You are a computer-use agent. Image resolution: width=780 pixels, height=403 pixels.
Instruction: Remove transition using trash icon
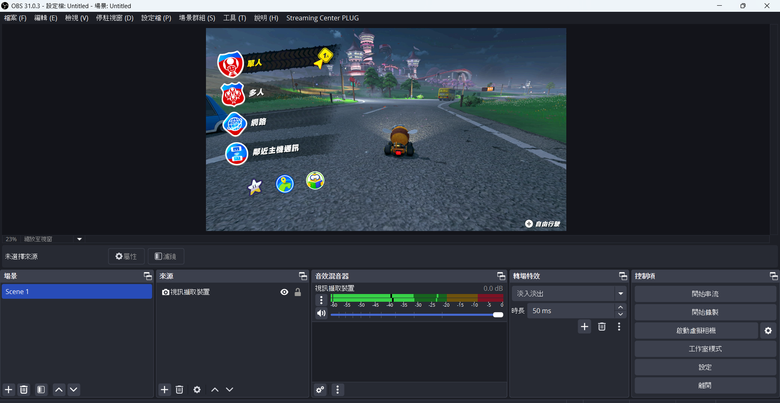pos(602,327)
